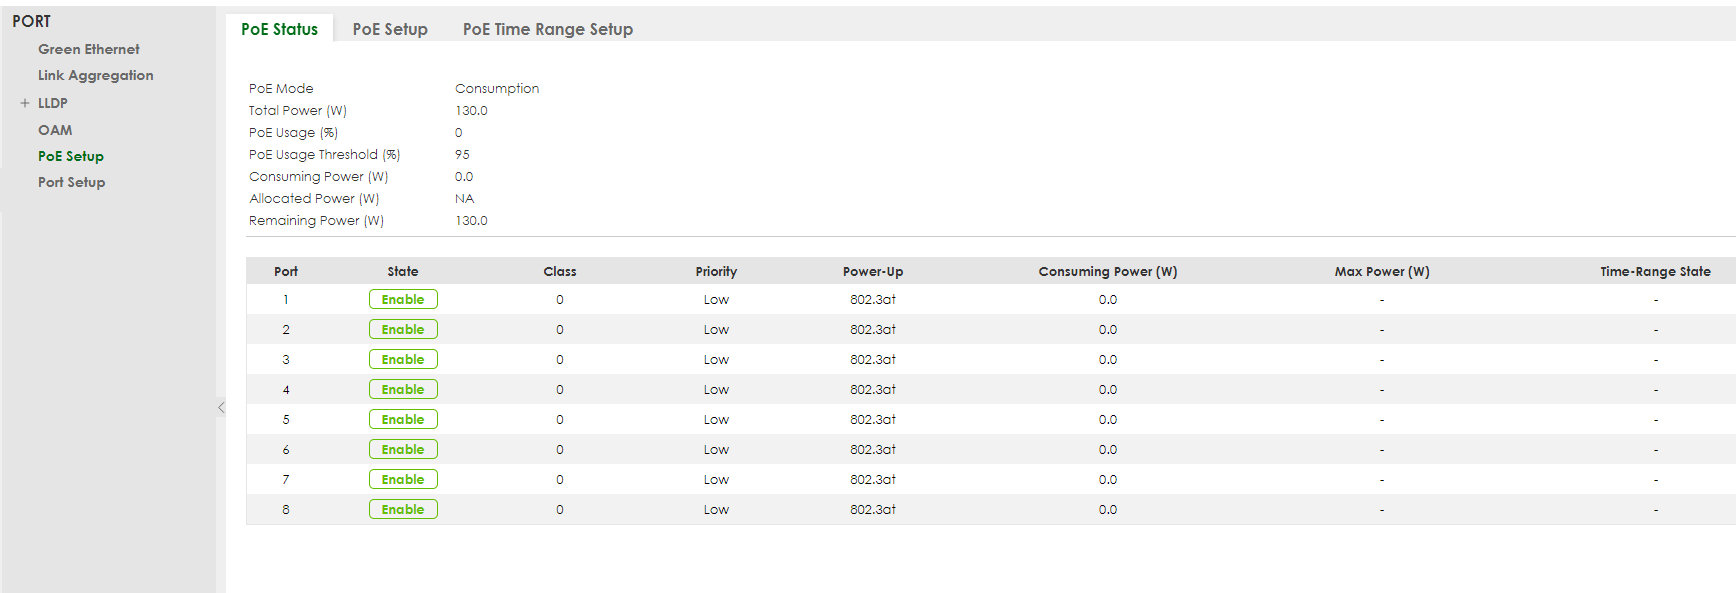Click Enable state badge for port 5
This screenshot has width=1736, height=593.
pos(403,419)
